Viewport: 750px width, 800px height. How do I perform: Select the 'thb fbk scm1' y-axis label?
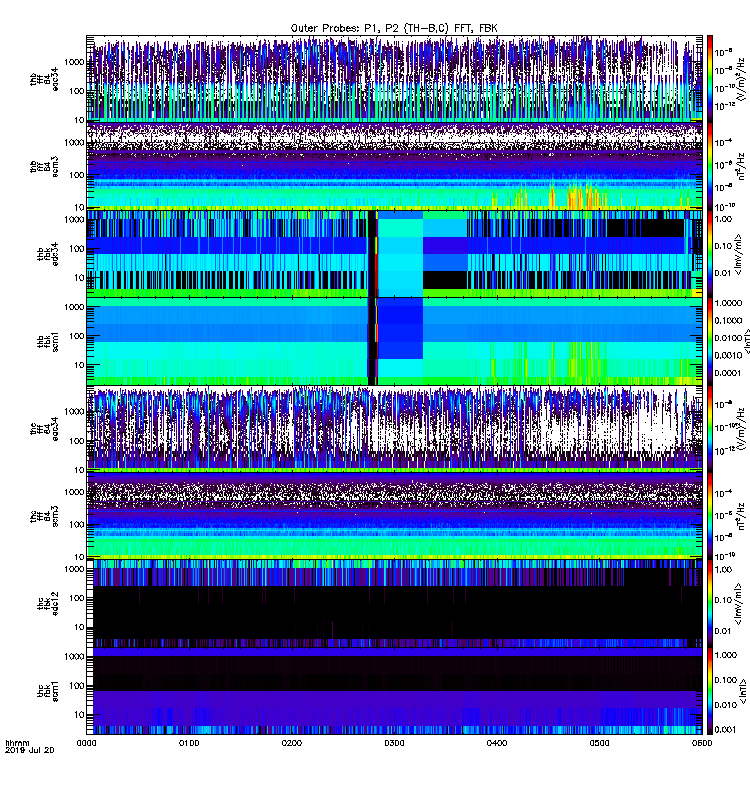48,341
